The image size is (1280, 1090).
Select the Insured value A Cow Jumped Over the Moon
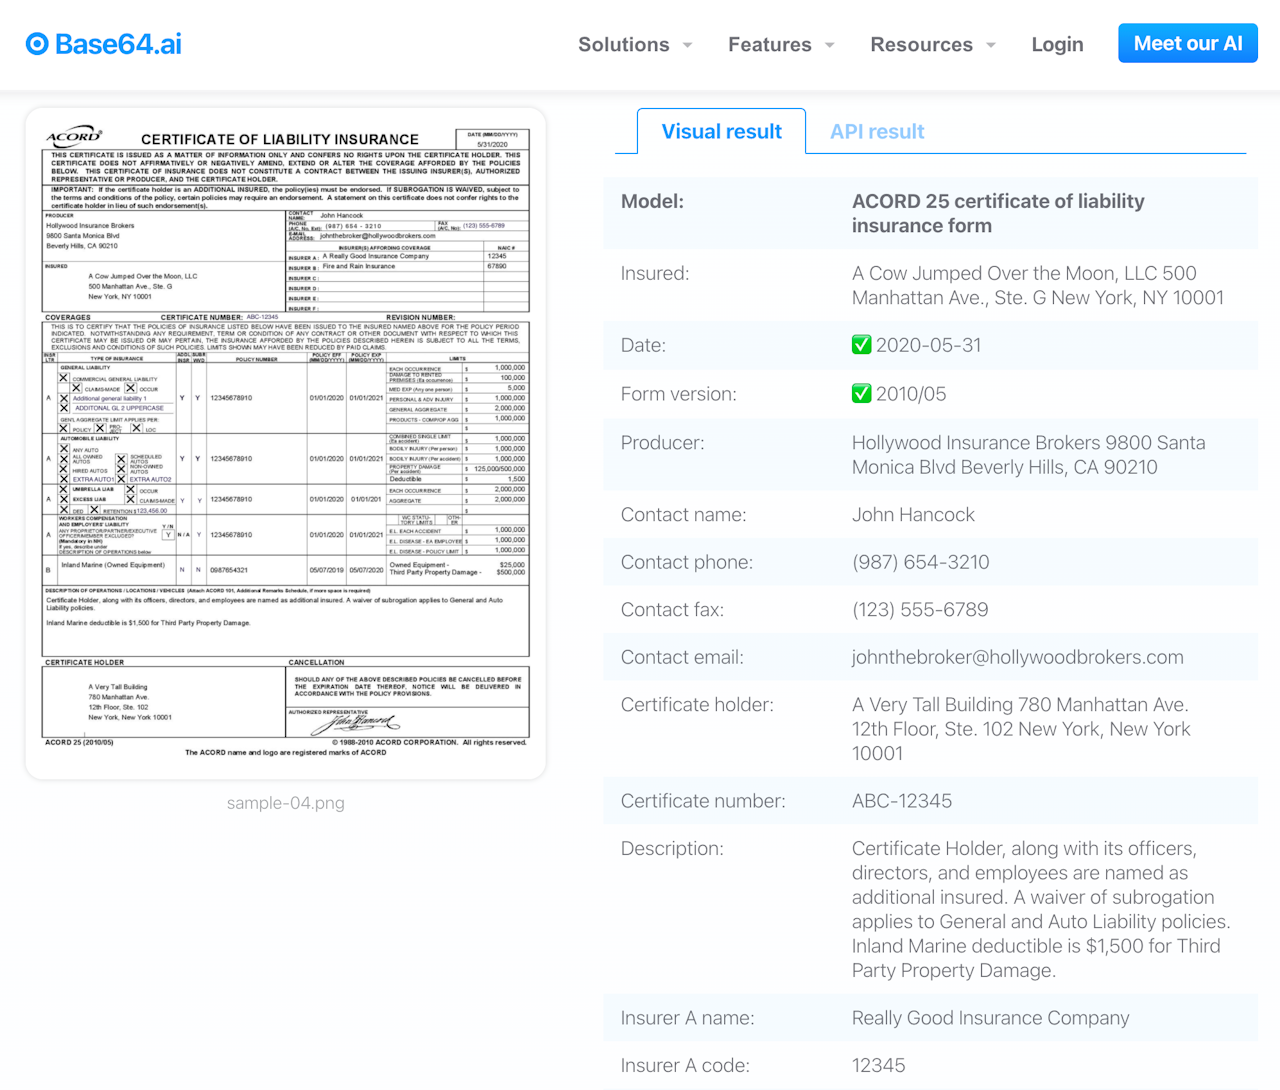(1038, 285)
